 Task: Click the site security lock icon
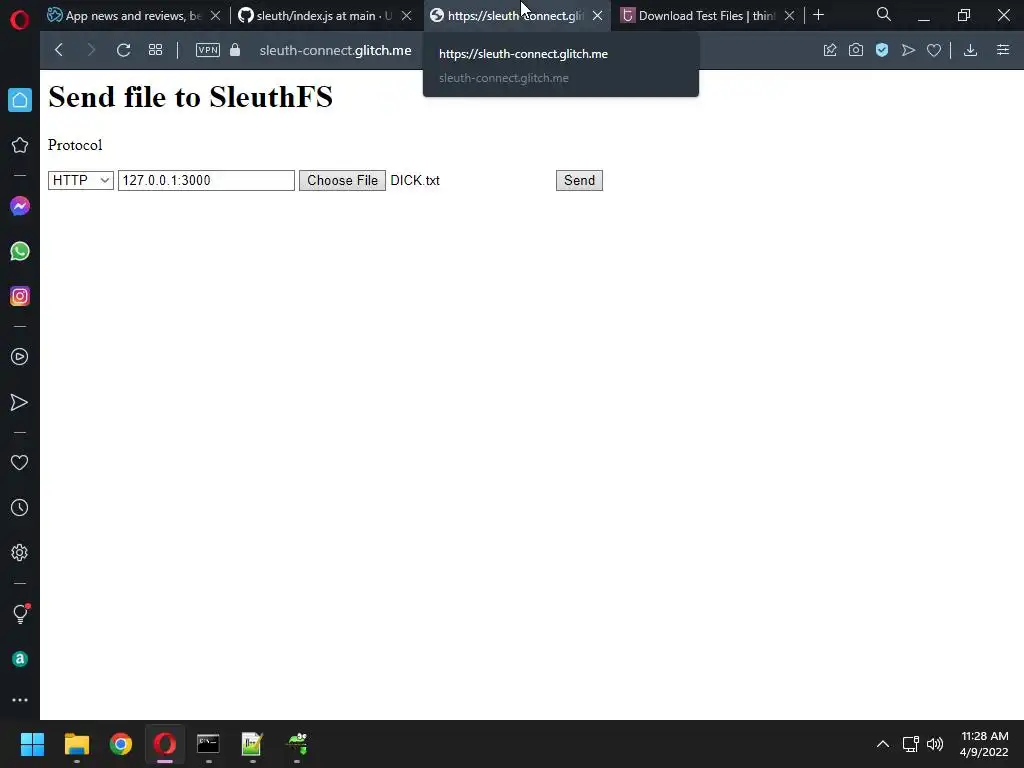(x=235, y=50)
